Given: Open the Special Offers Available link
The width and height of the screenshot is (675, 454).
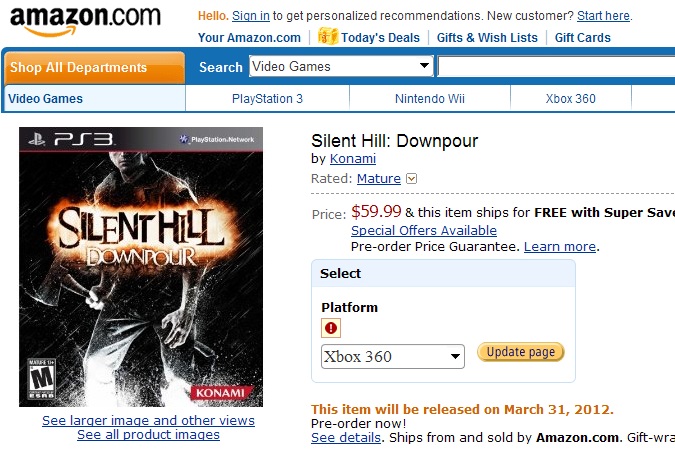Looking at the screenshot, I should 423,231.
